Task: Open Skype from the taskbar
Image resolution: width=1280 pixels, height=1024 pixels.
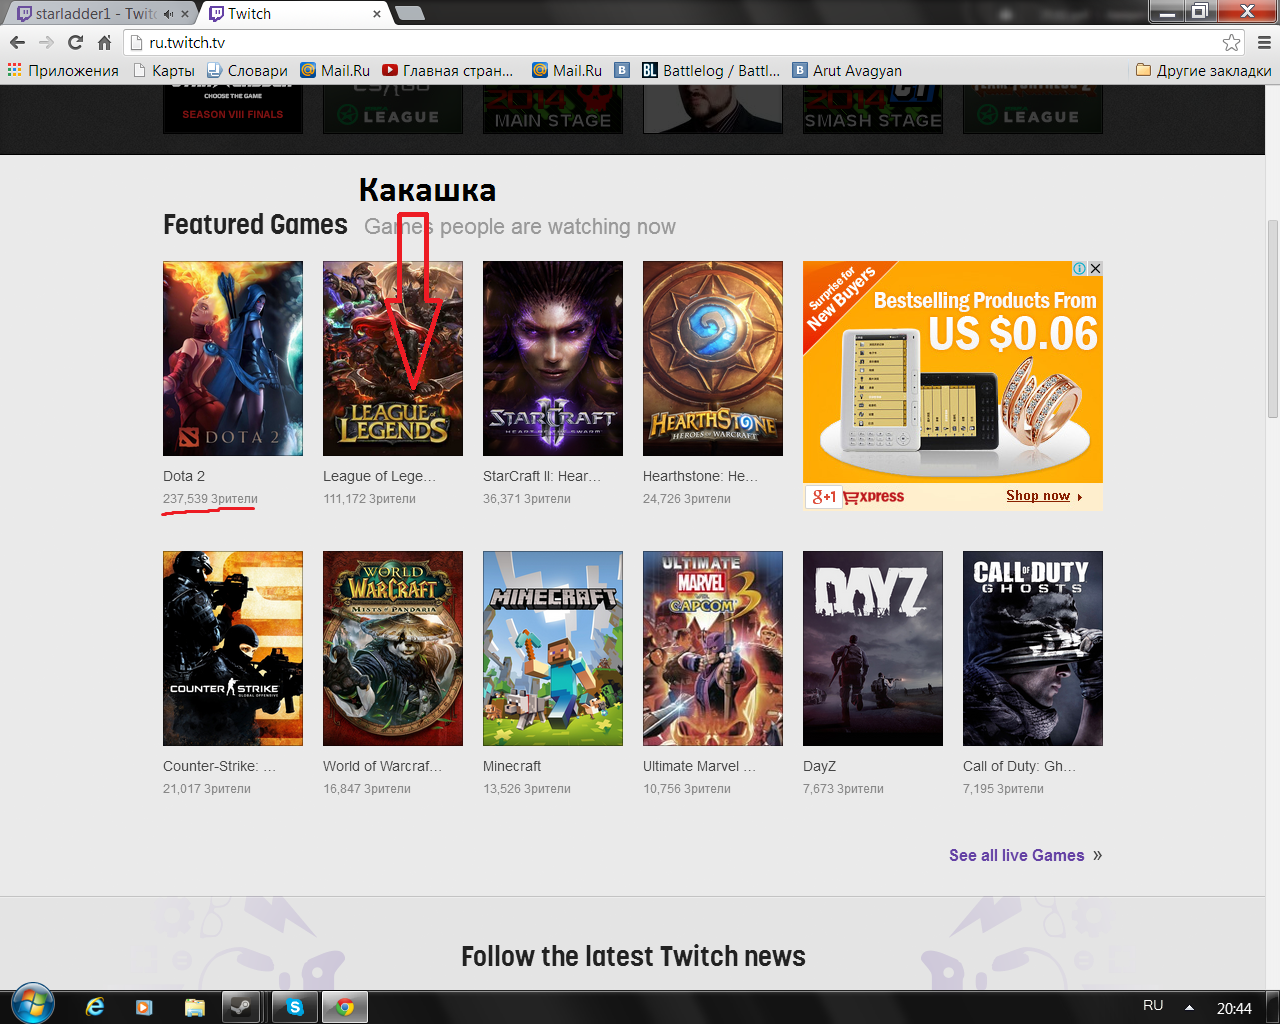Action: tap(295, 1007)
